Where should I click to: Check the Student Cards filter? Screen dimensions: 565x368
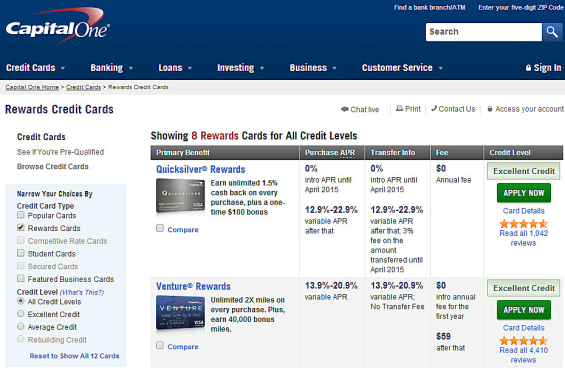(21, 253)
